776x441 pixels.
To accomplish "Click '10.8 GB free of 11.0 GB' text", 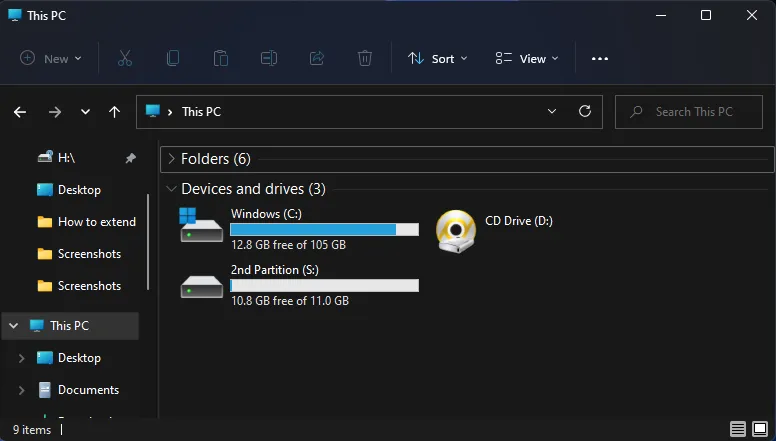I will point(290,300).
